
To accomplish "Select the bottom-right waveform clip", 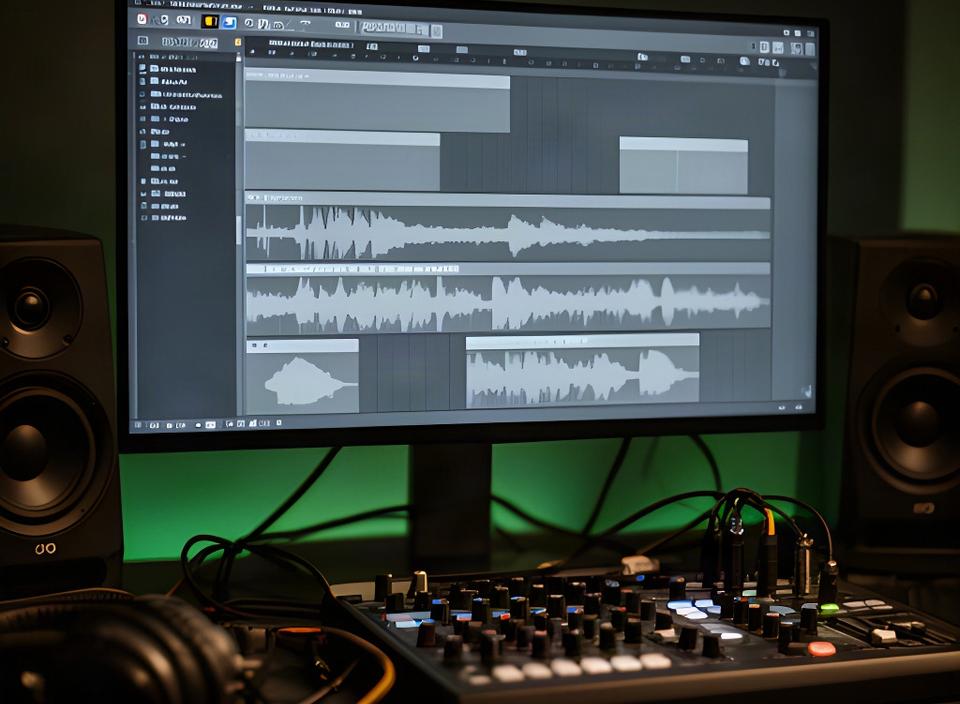I will [x=582, y=370].
